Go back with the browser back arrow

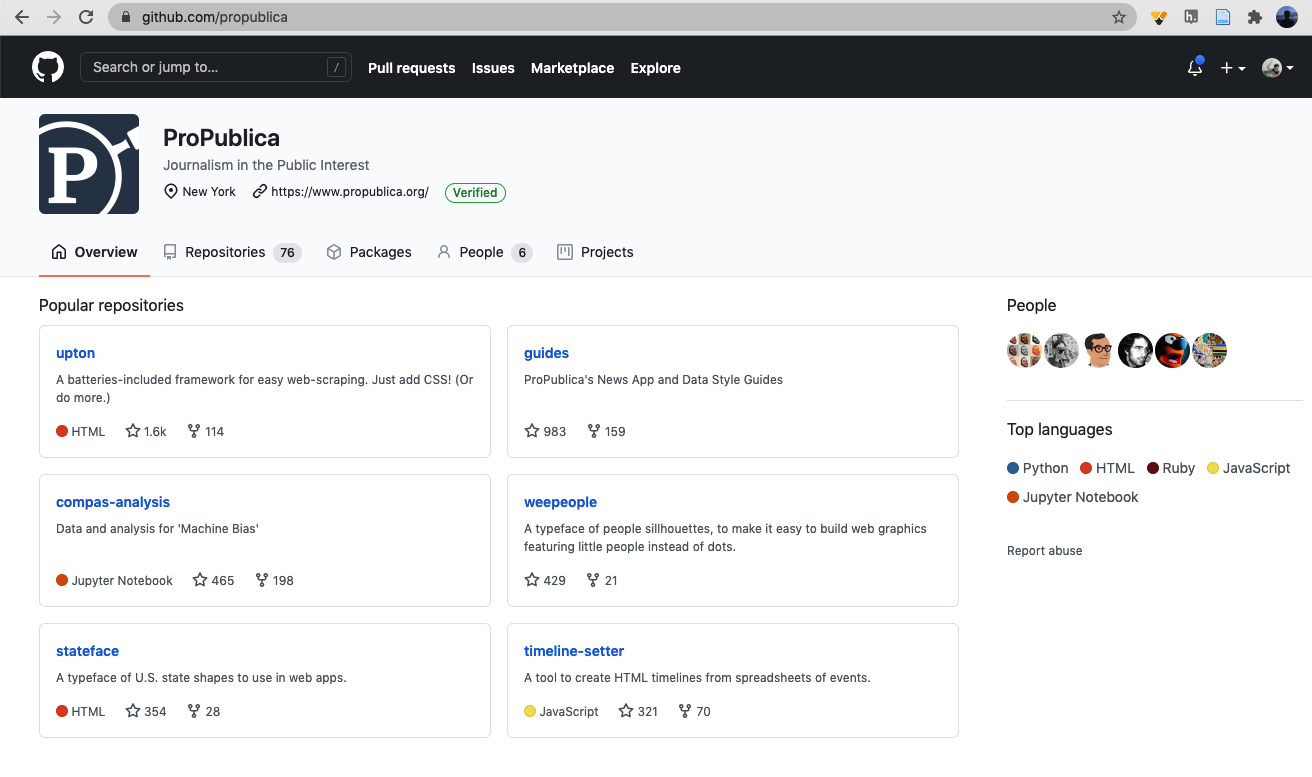(22, 17)
